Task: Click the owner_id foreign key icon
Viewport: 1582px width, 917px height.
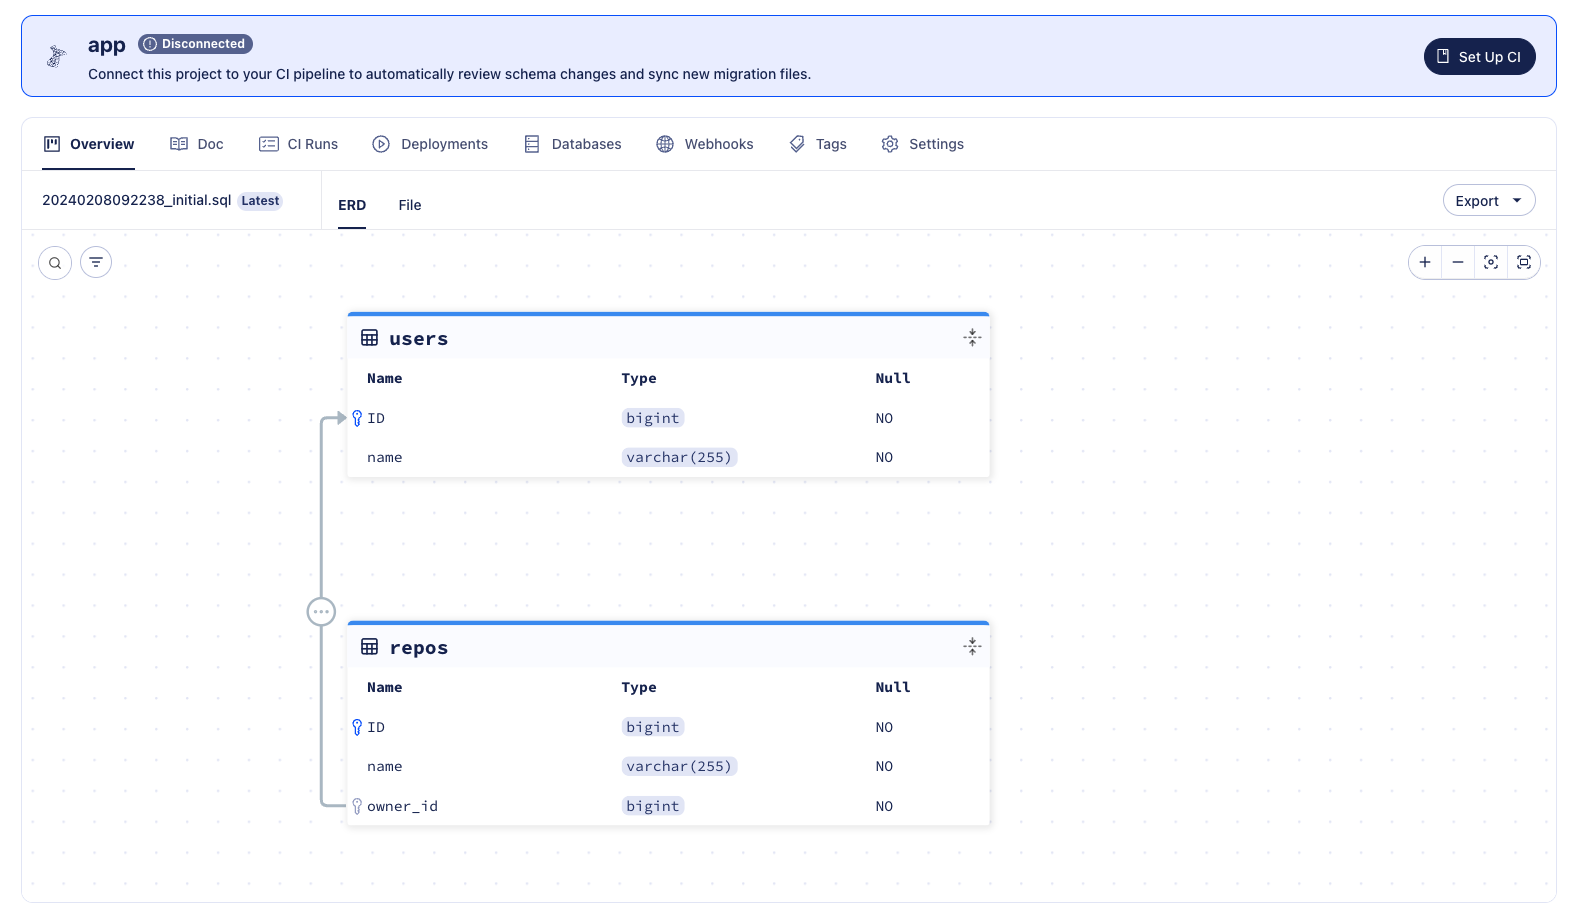Action: click(357, 806)
